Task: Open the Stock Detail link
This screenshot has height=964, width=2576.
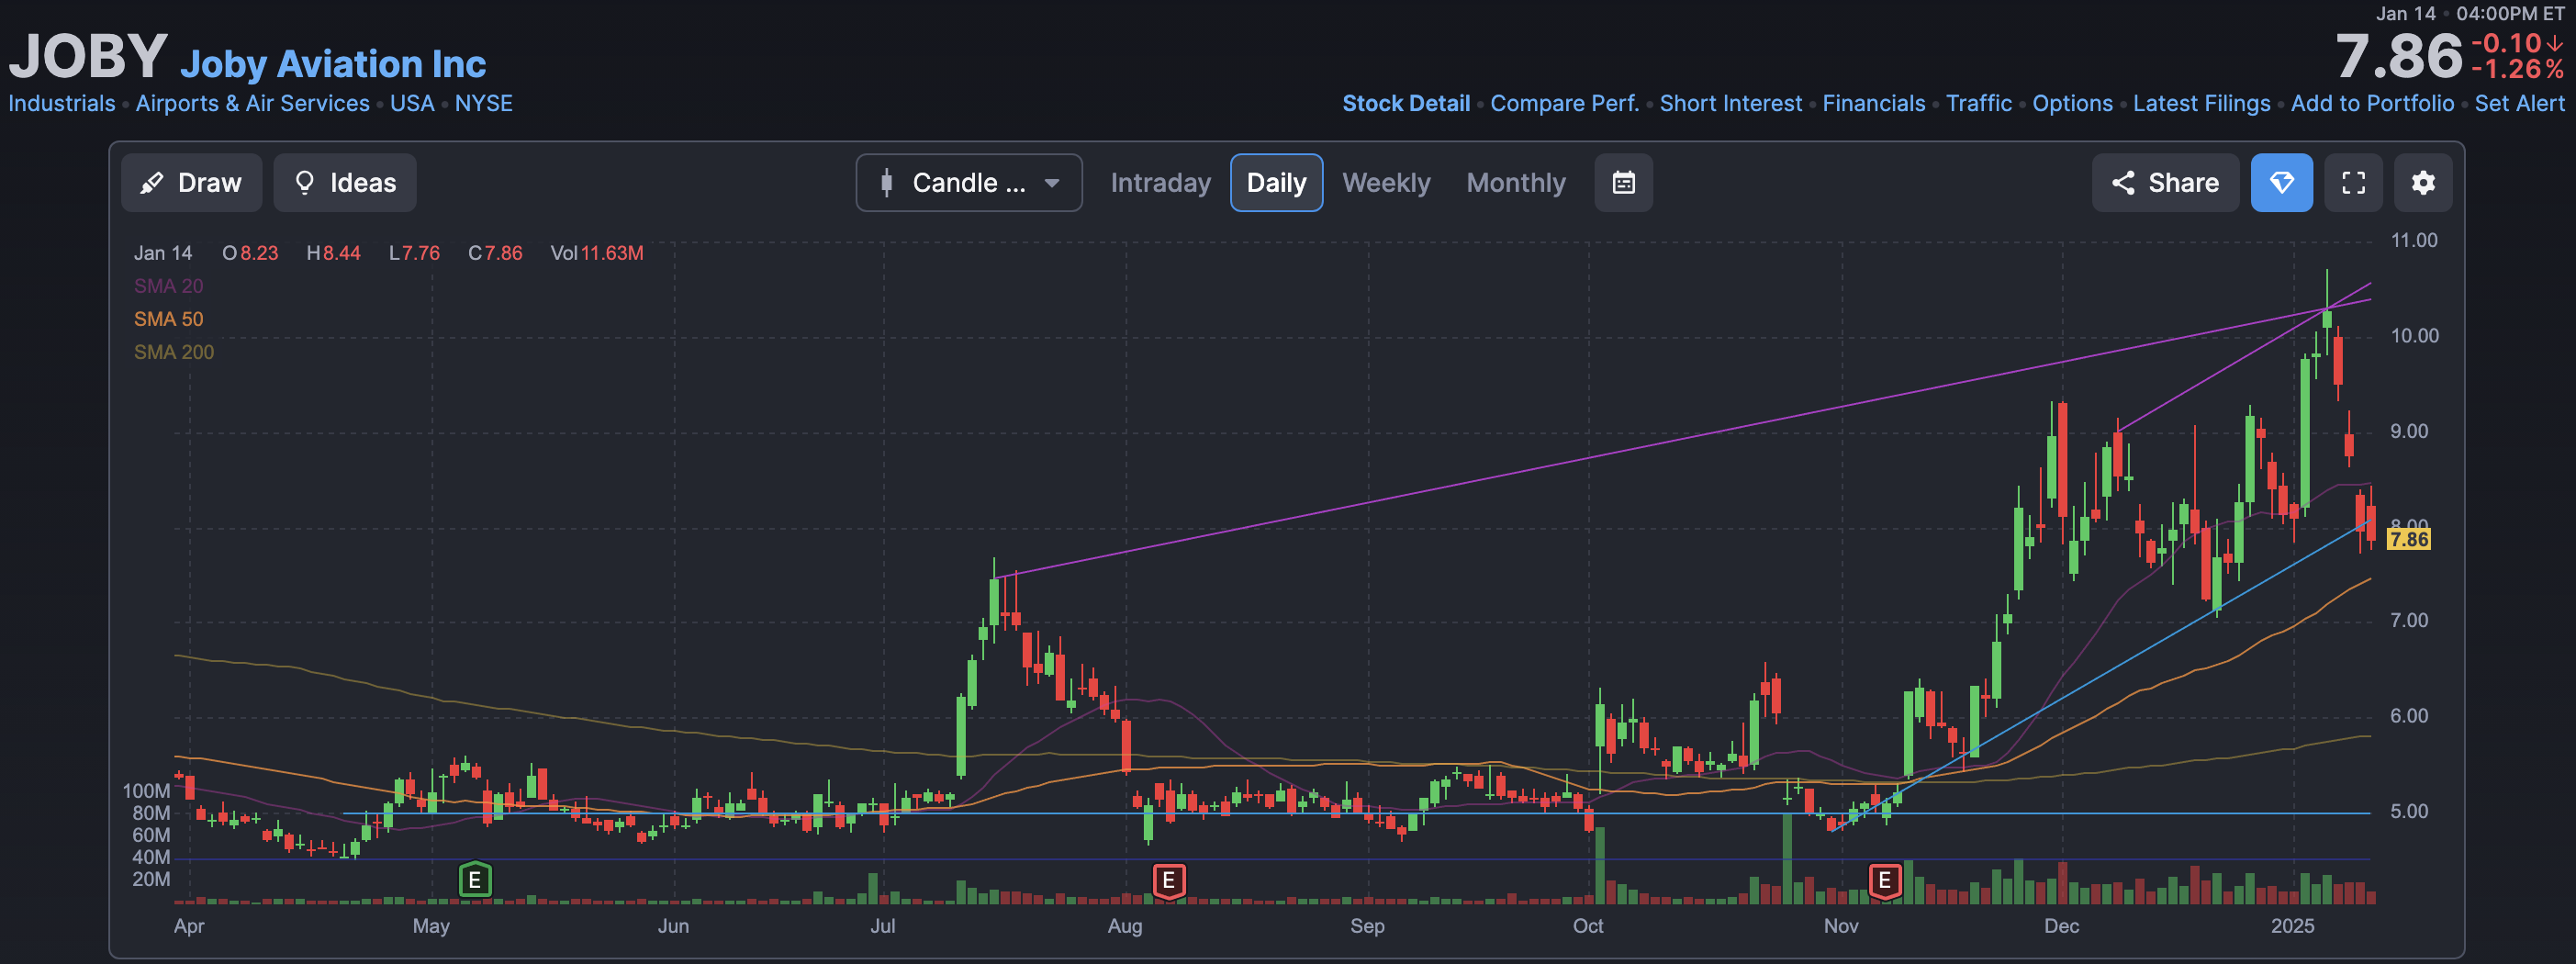Action: (1405, 104)
